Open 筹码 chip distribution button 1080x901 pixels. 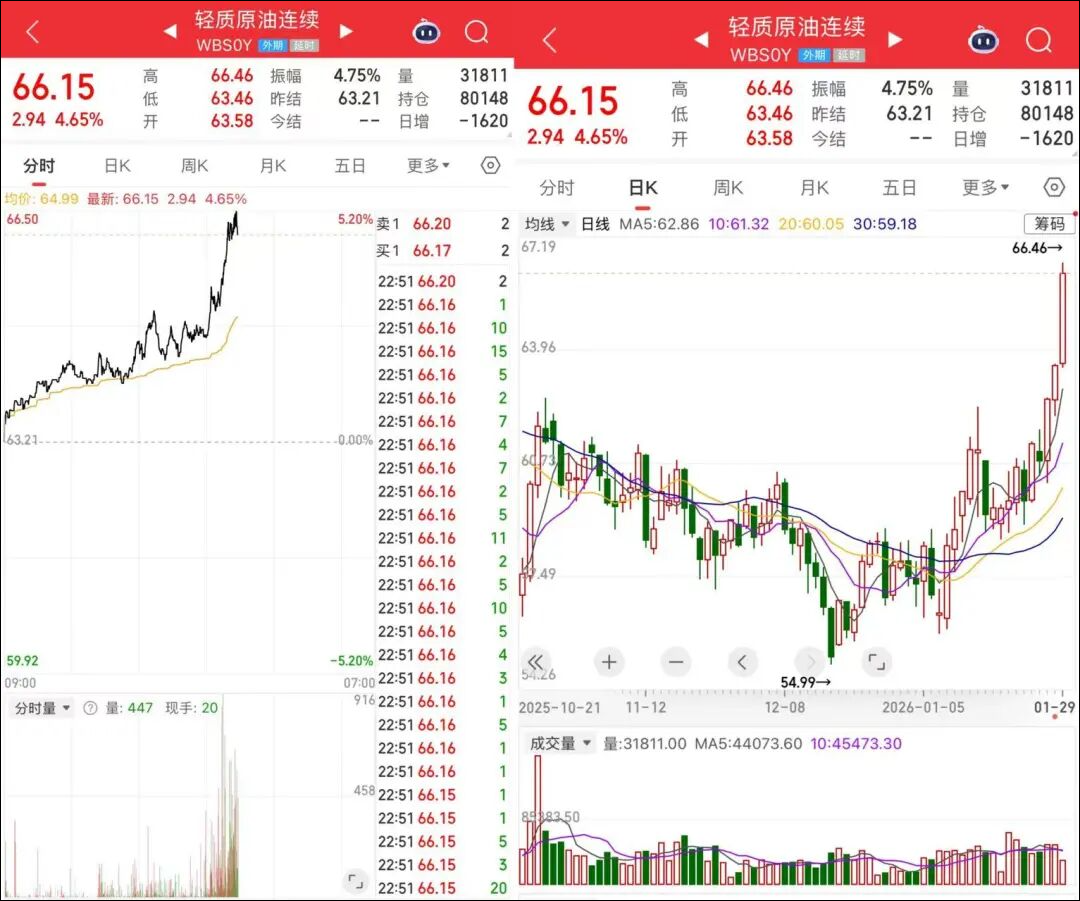coord(1048,223)
